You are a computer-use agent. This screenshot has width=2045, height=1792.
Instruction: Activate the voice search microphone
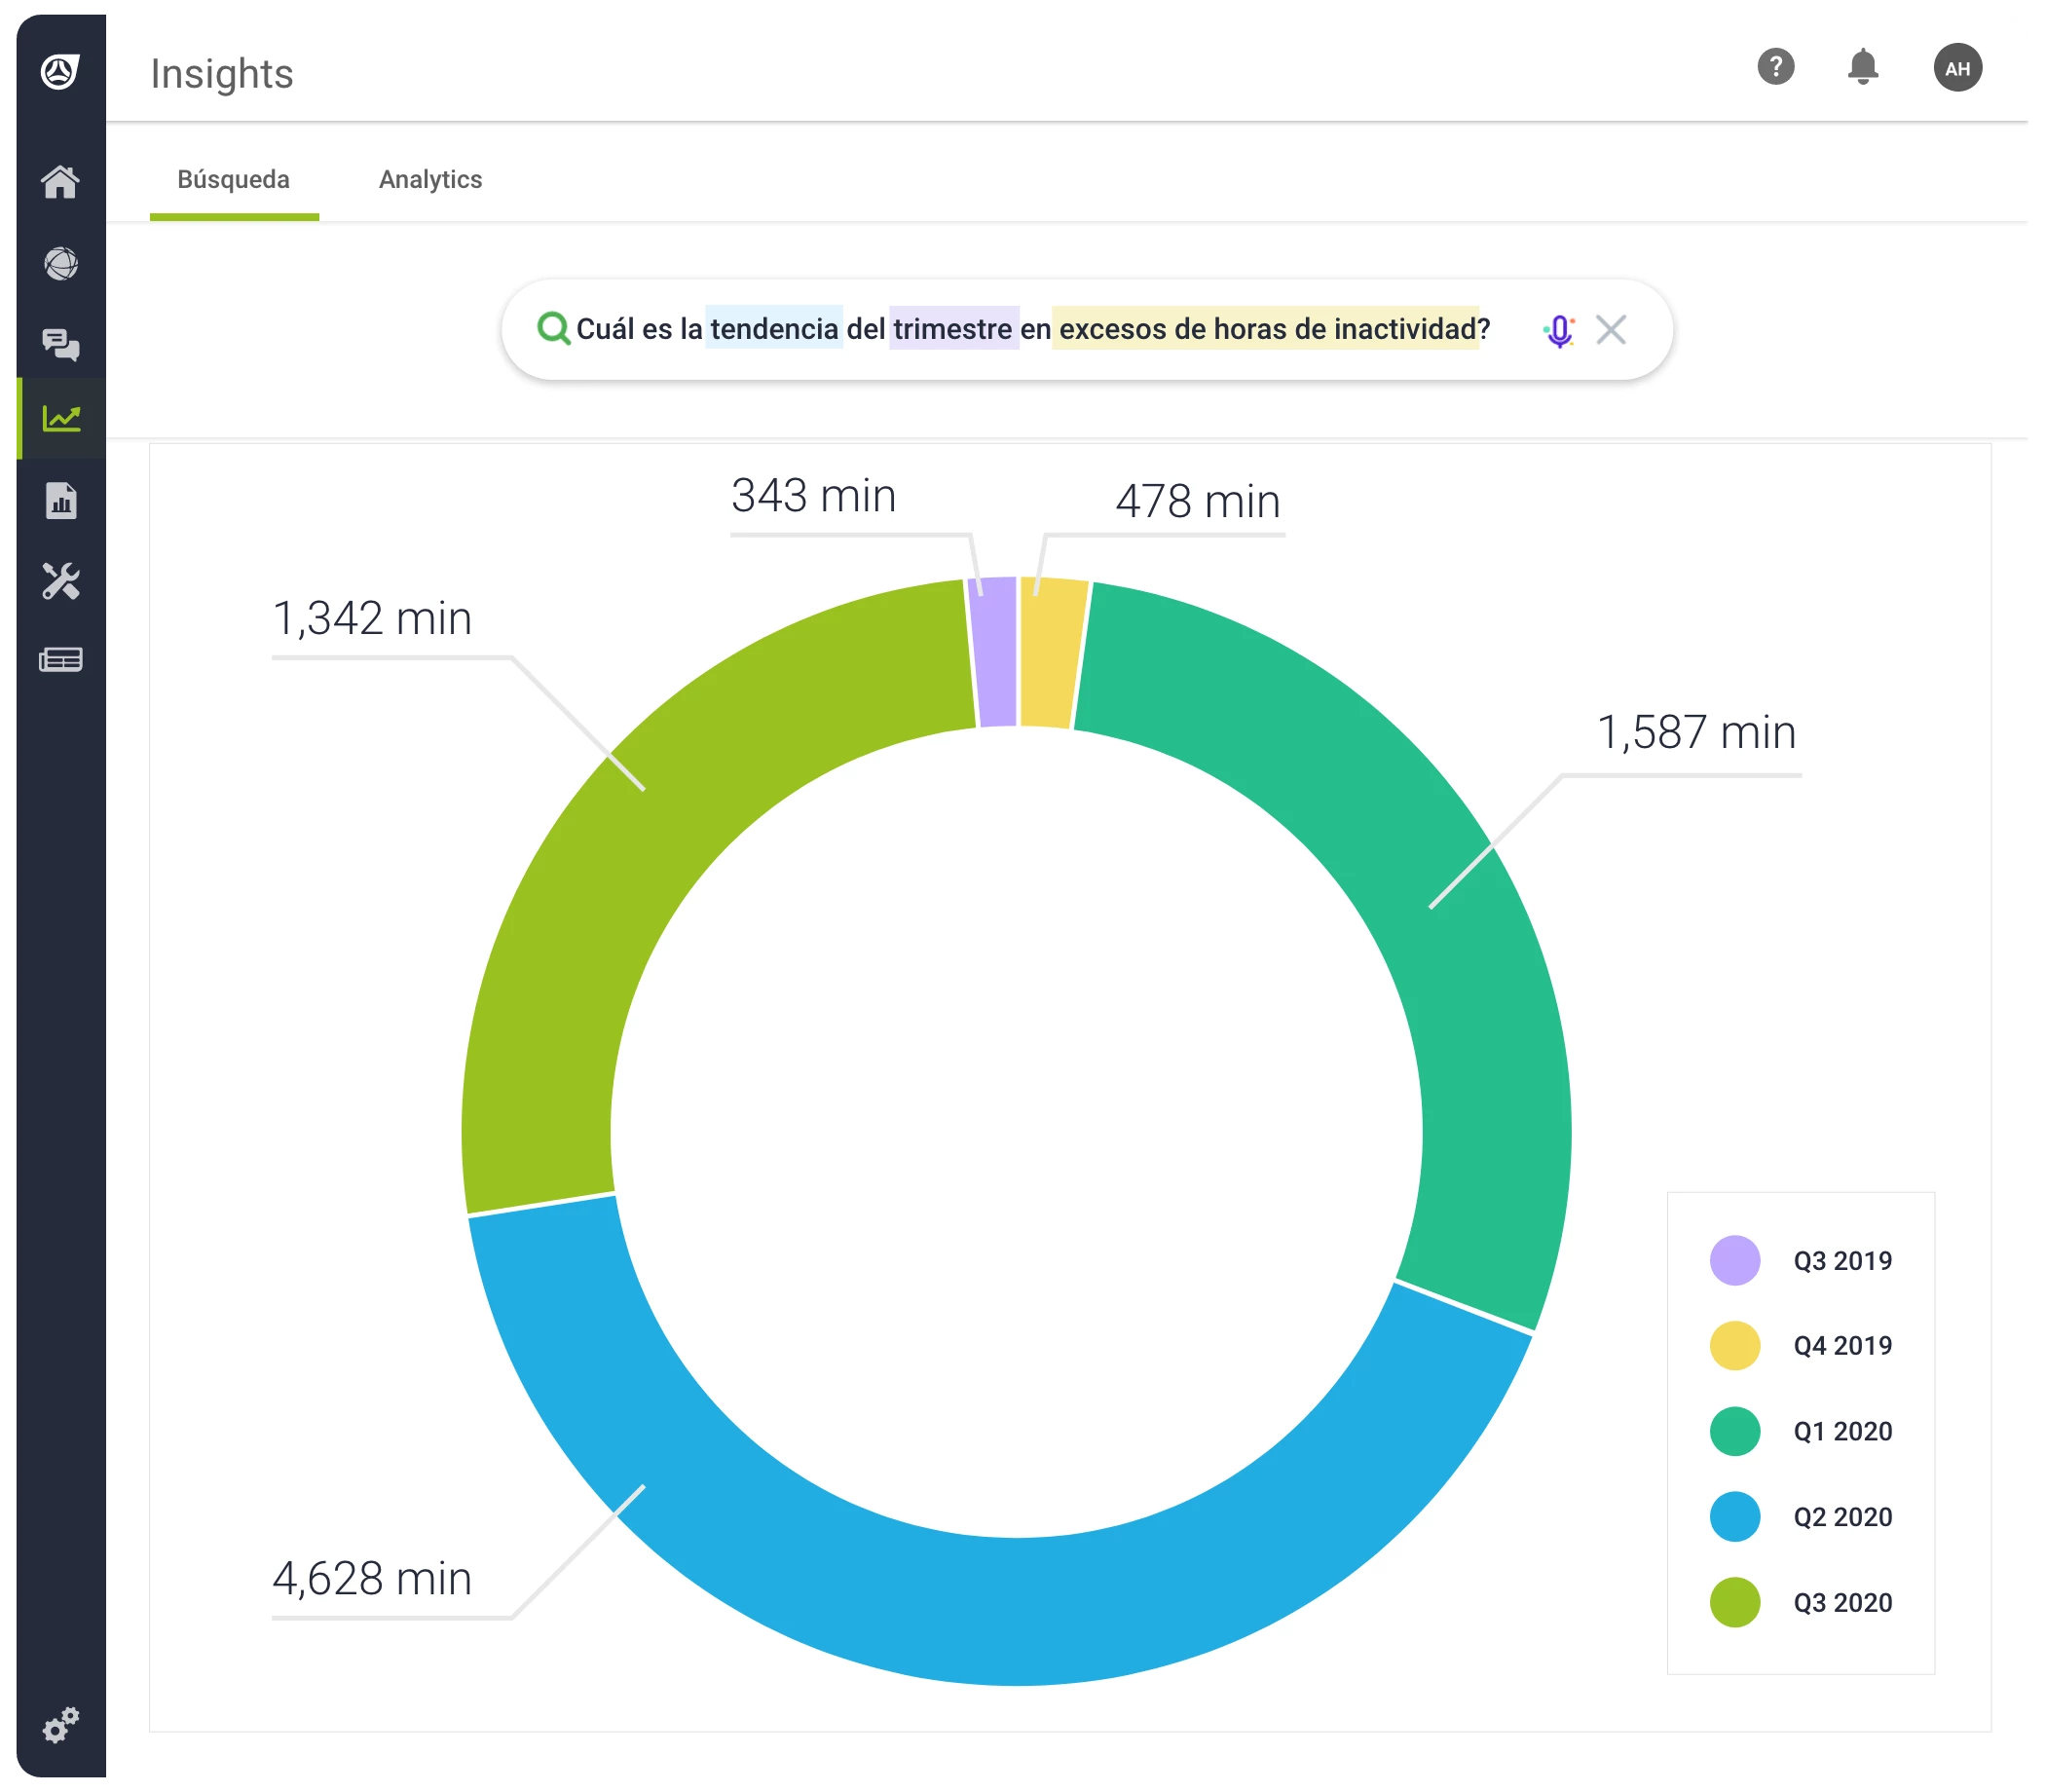click(x=1559, y=330)
